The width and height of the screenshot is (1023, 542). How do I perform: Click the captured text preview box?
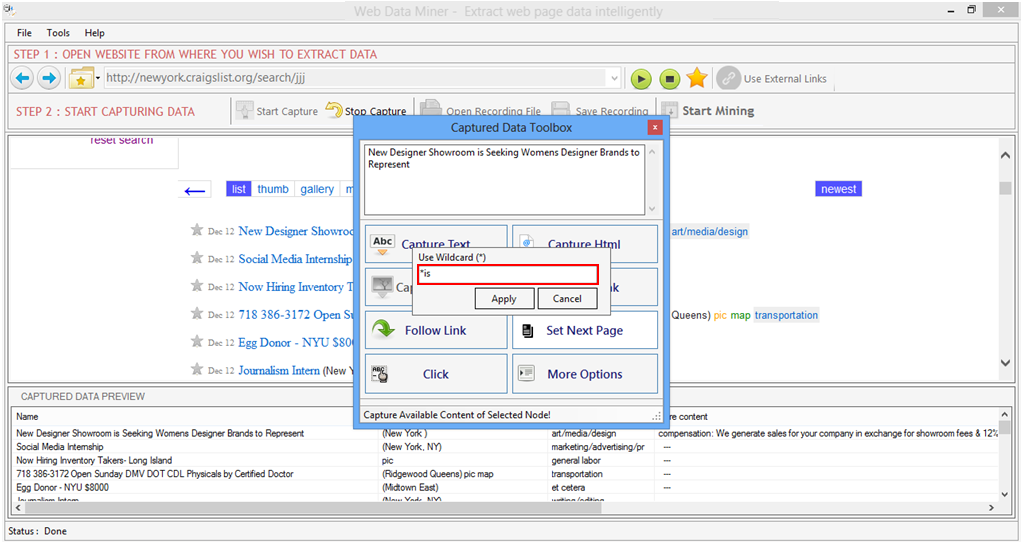point(504,179)
